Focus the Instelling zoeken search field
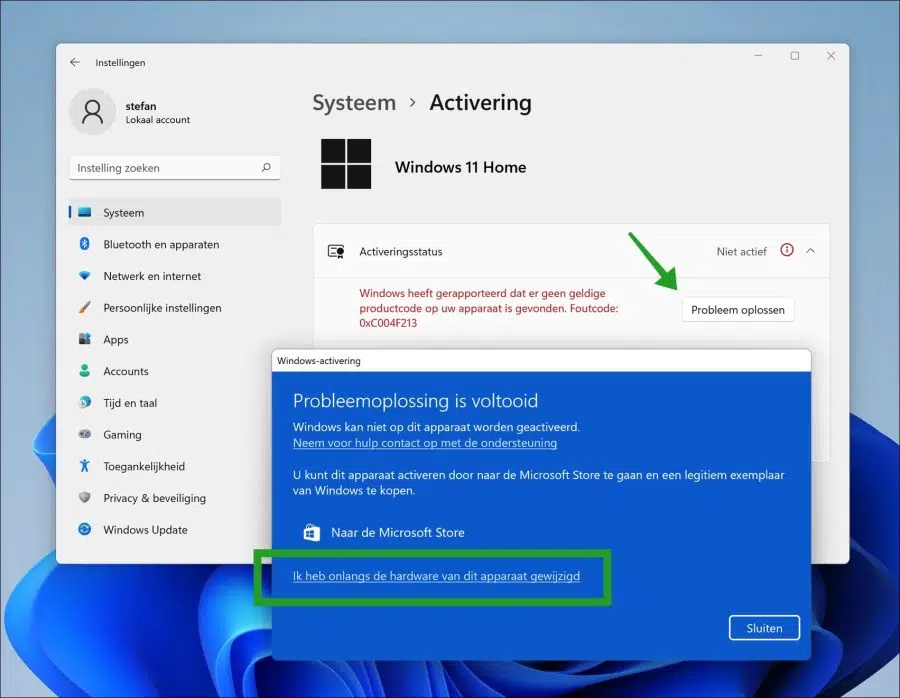The height and width of the screenshot is (698, 900). pos(174,168)
